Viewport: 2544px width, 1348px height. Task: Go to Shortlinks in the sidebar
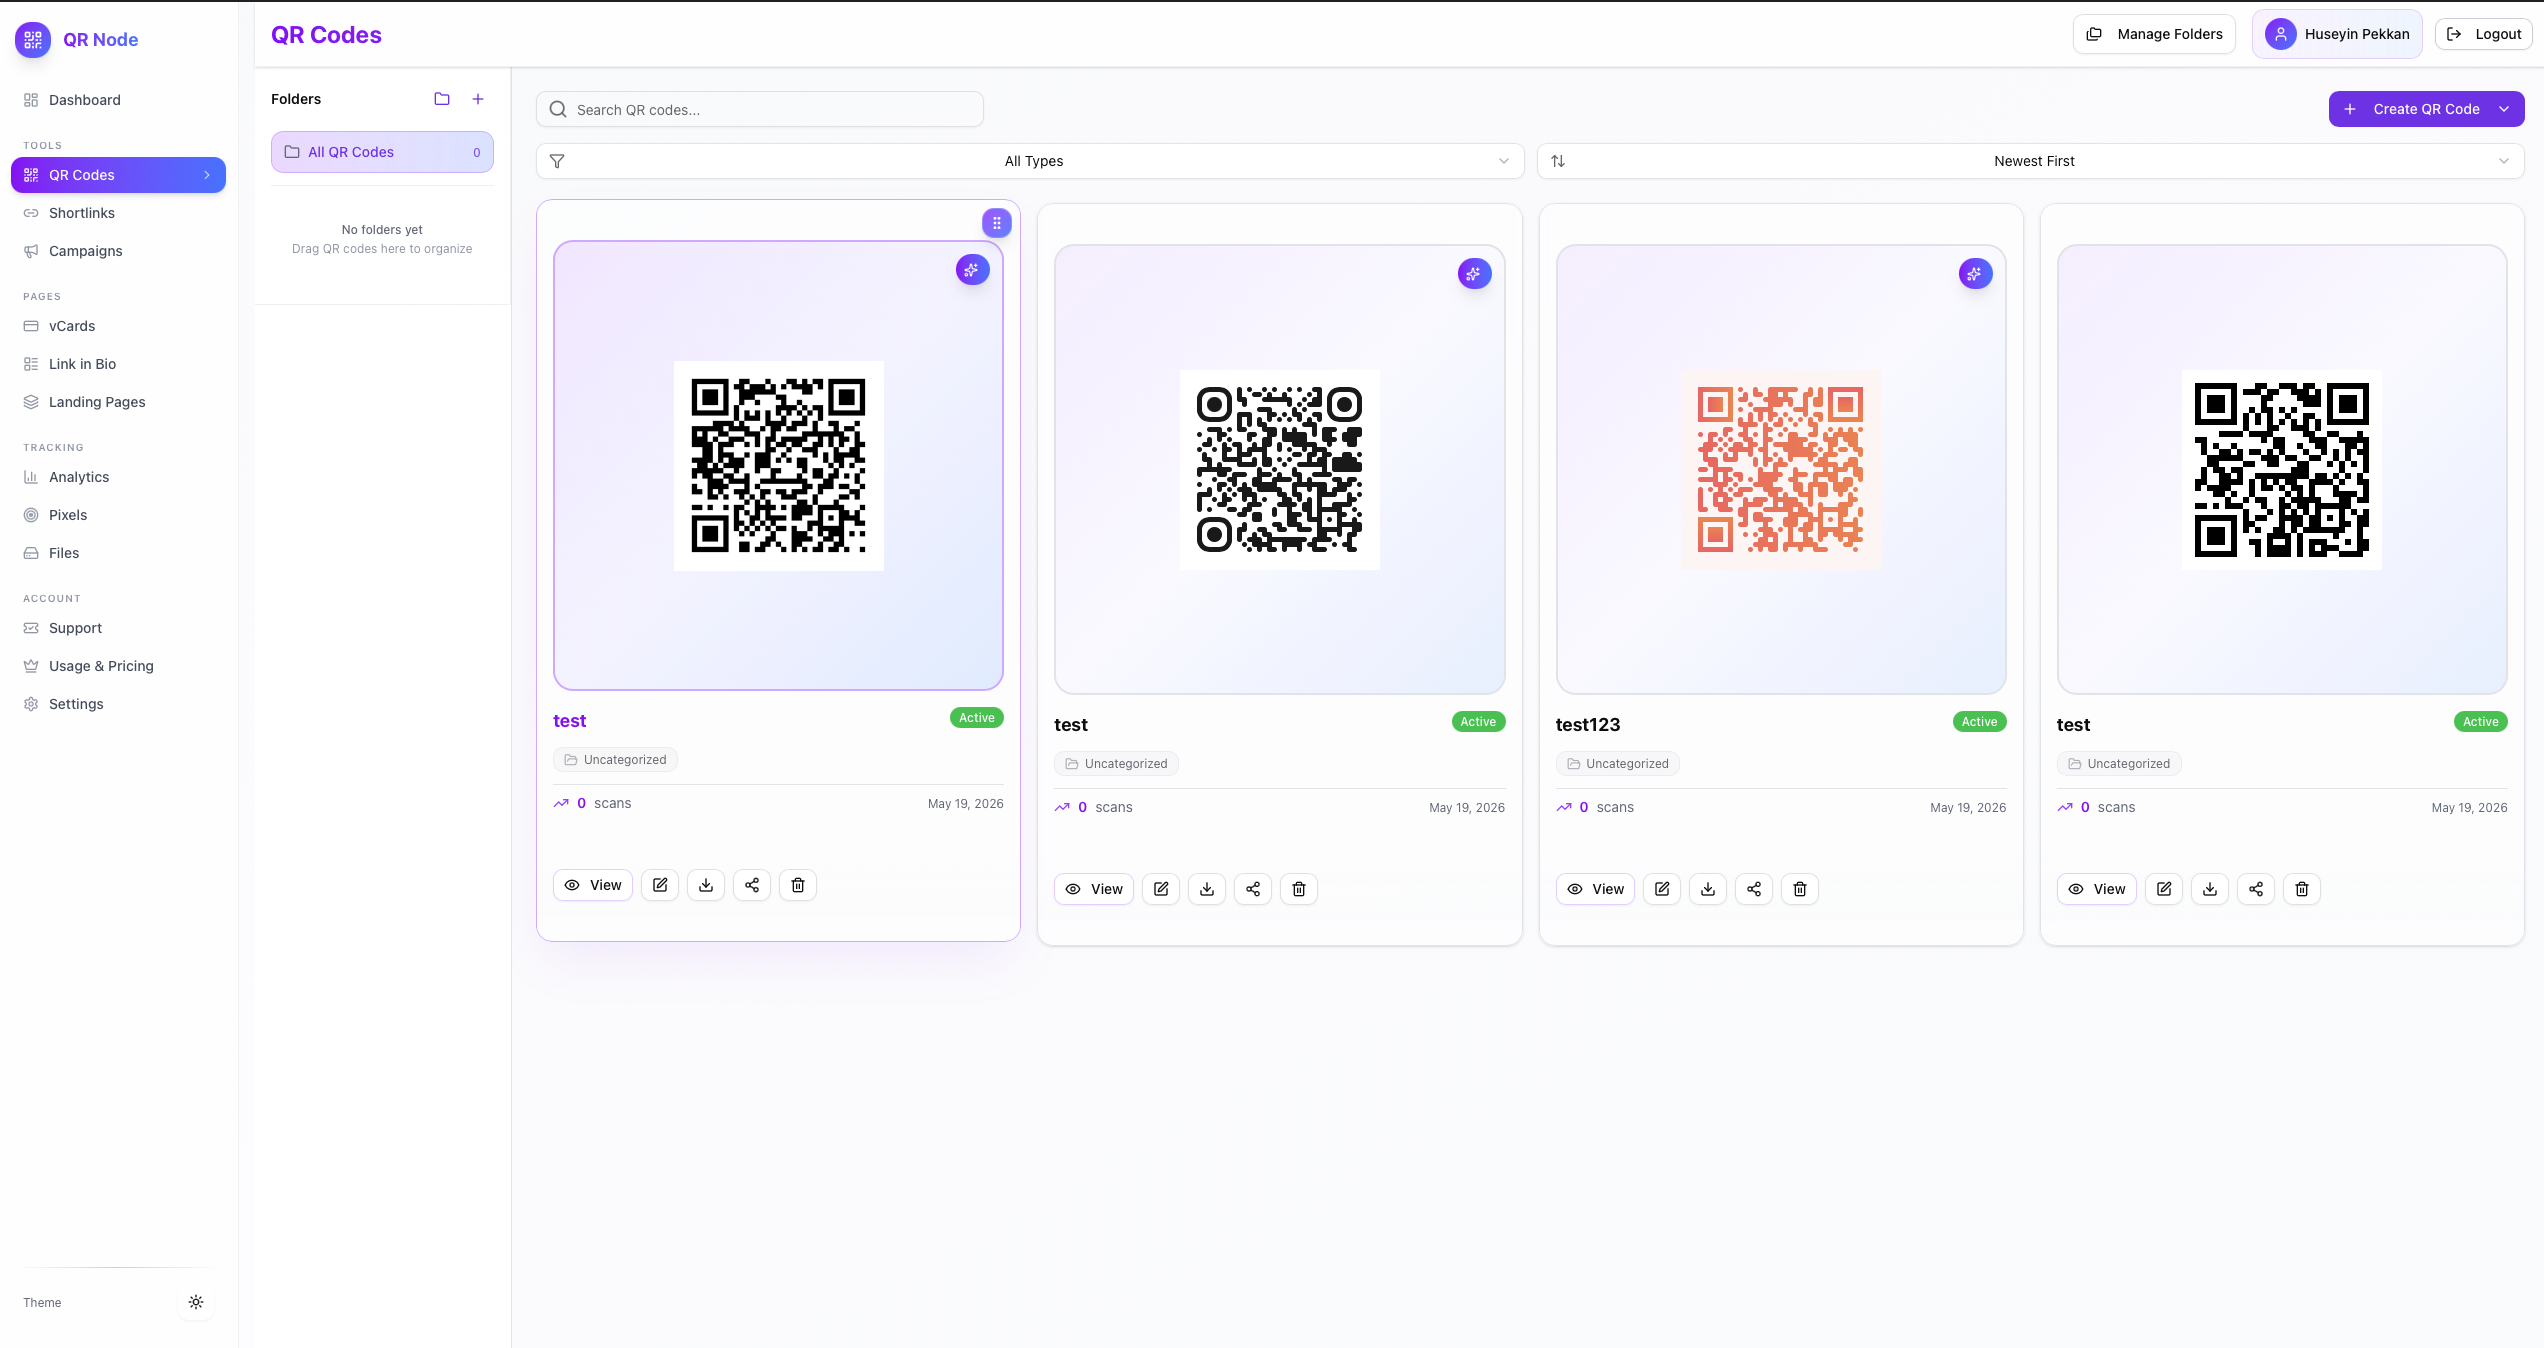click(118, 213)
